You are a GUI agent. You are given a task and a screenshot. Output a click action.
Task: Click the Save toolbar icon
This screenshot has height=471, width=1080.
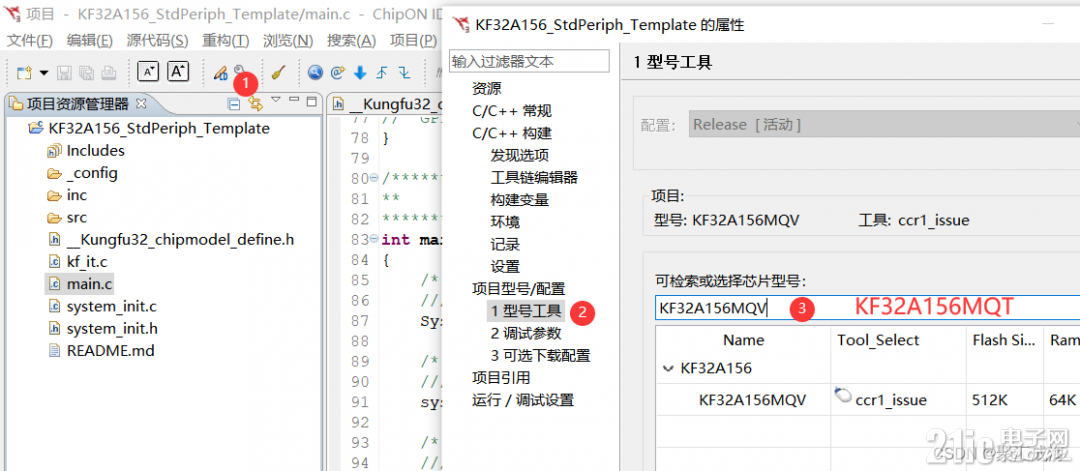pyautogui.click(x=64, y=72)
